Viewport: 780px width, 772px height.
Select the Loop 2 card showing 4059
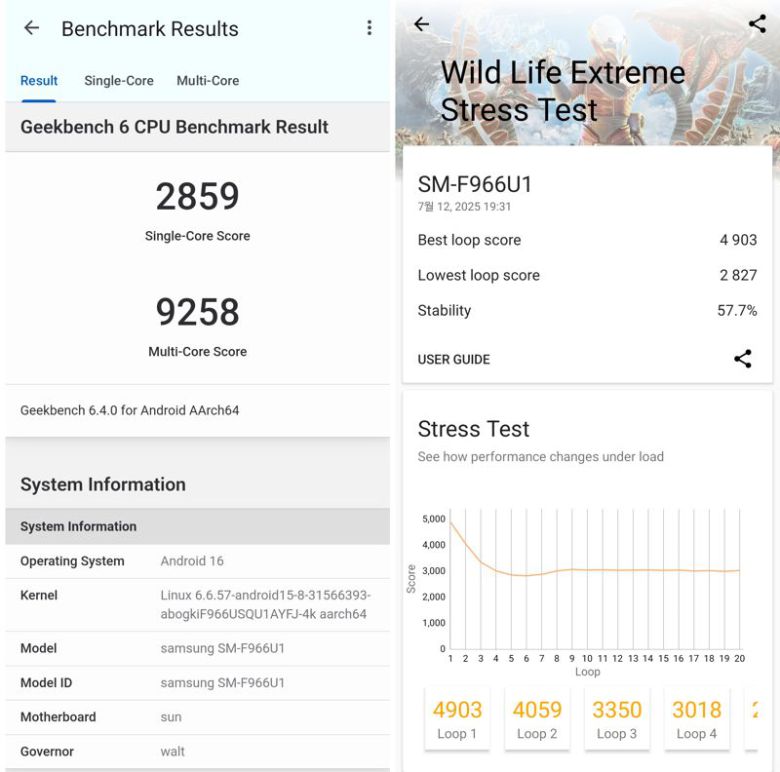click(538, 718)
